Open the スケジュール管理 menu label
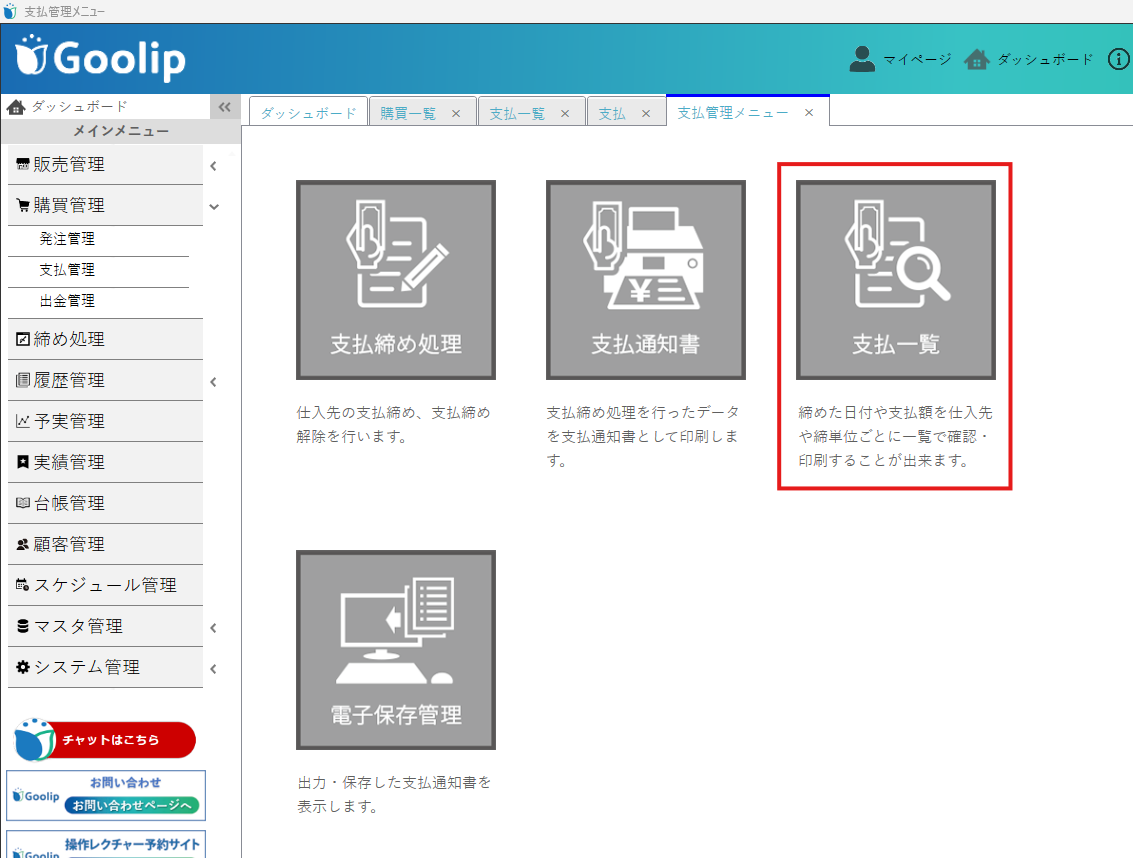Screen dimensions: 1133x858 [x=105, y=585]
